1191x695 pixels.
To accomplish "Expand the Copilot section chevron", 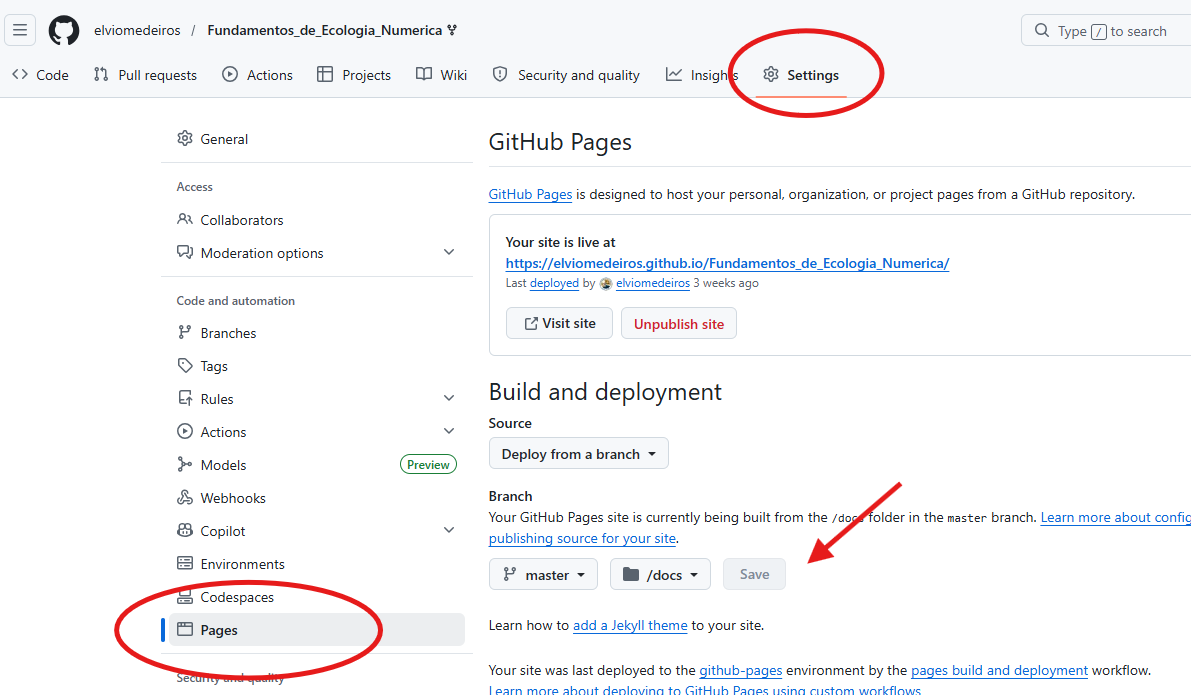I will [x=449, y=530].
